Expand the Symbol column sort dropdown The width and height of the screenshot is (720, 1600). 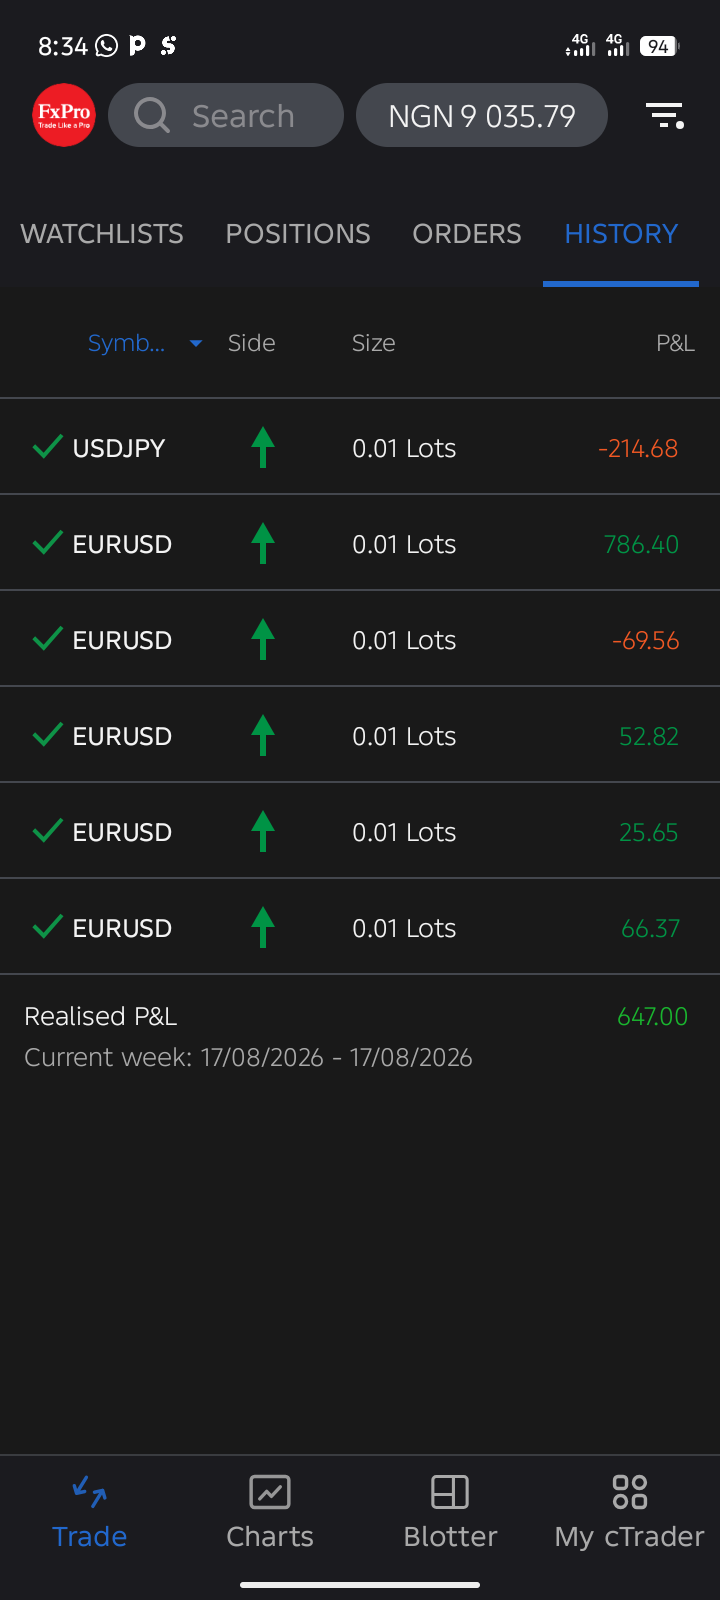coord(196,343)
